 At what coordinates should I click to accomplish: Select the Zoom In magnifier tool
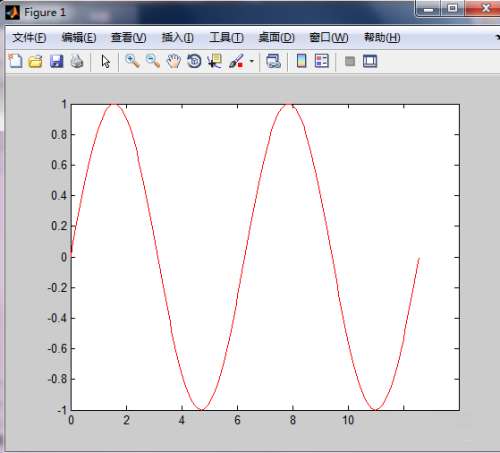pos(132,61)
